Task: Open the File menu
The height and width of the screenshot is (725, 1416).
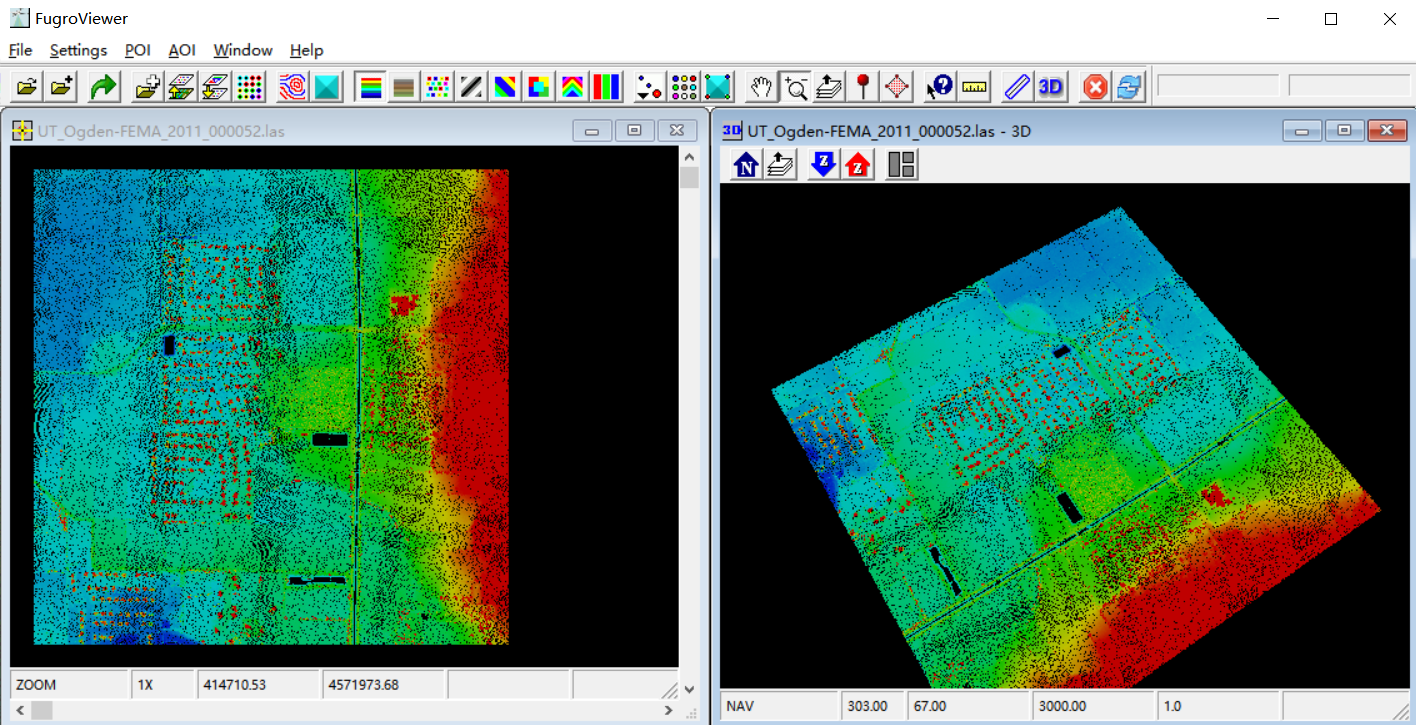Action: (x=20, y=50)
